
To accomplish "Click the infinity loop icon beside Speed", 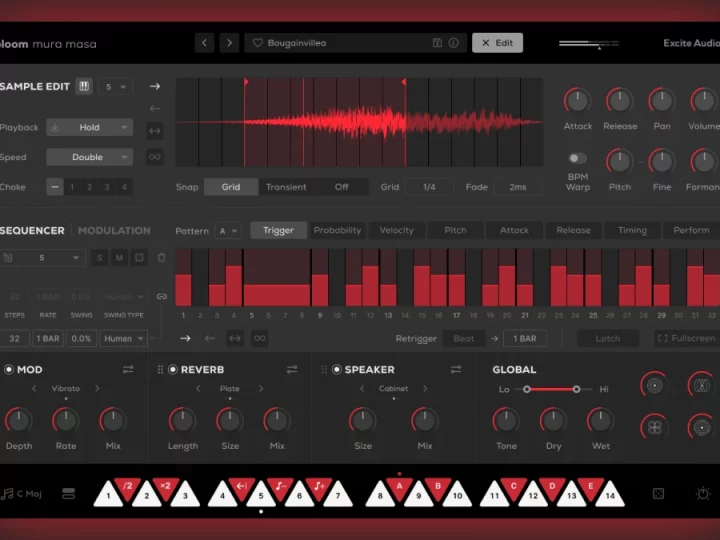I will pyautogui.click(x=155, y=157).
